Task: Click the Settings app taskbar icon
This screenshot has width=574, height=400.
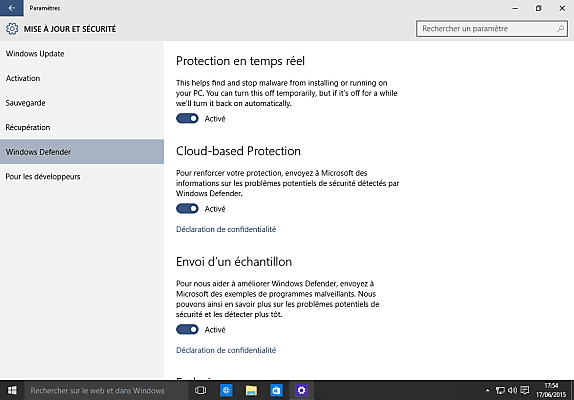Action: pos(301,390)
